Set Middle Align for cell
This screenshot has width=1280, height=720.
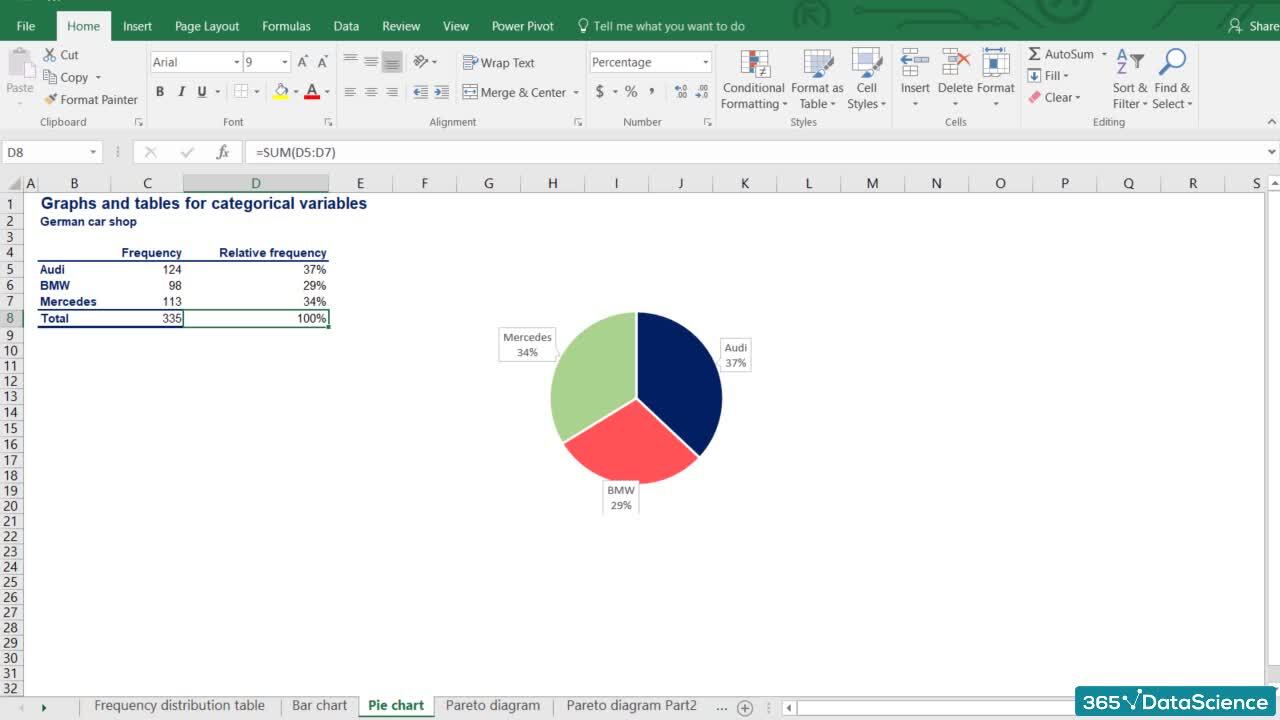click(x=371, y=61)
